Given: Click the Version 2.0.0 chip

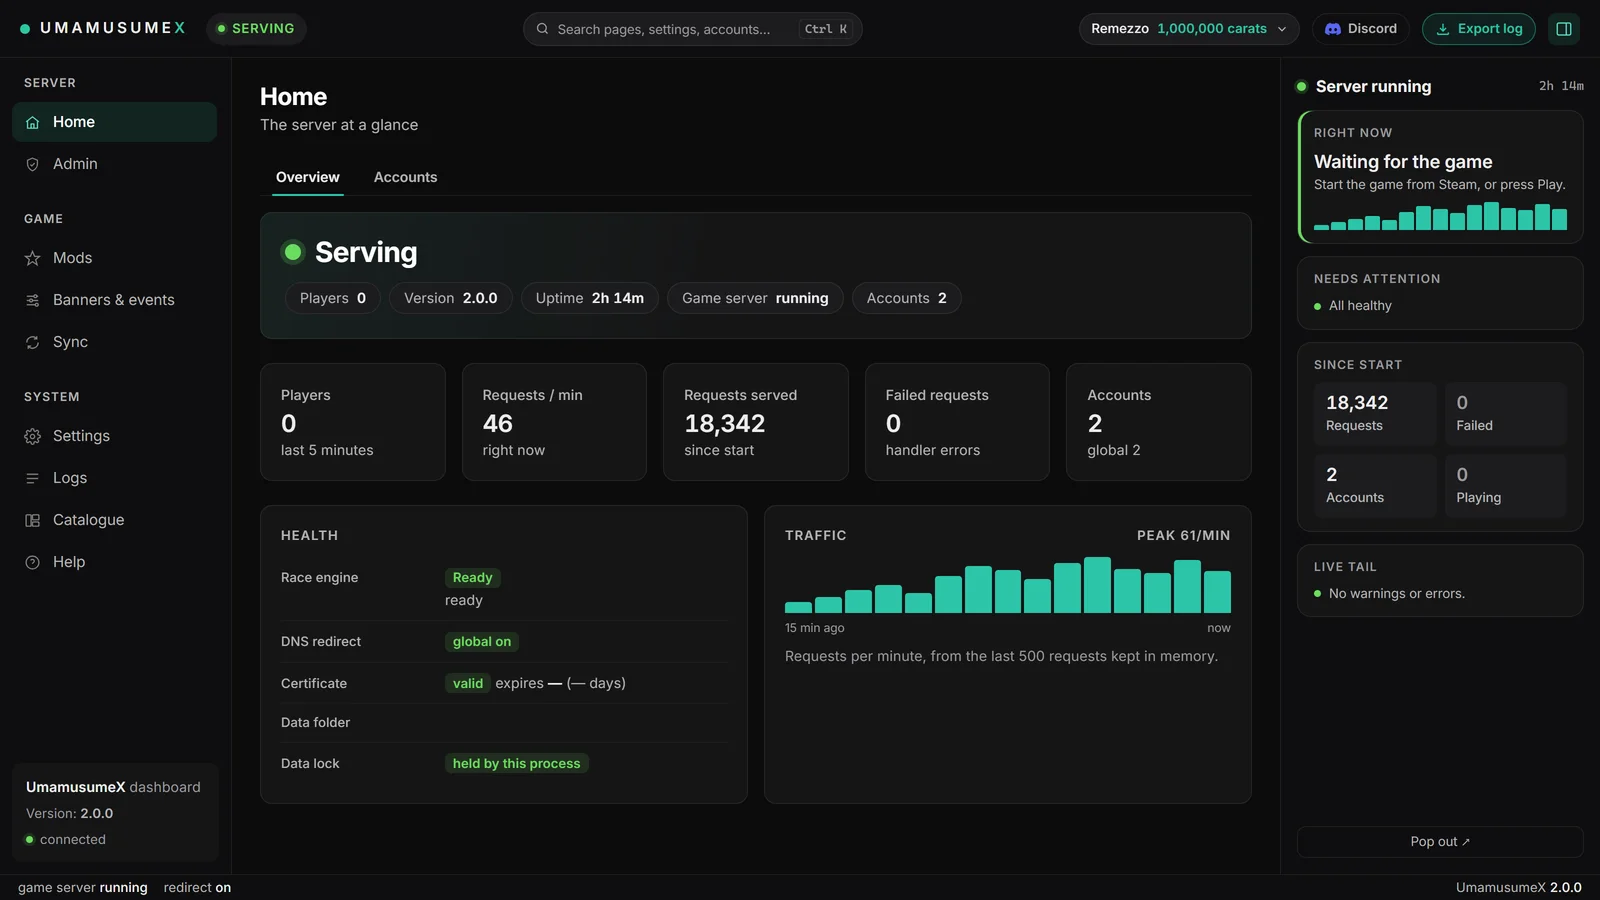Looking at the screenshot, I should [451, 298].
